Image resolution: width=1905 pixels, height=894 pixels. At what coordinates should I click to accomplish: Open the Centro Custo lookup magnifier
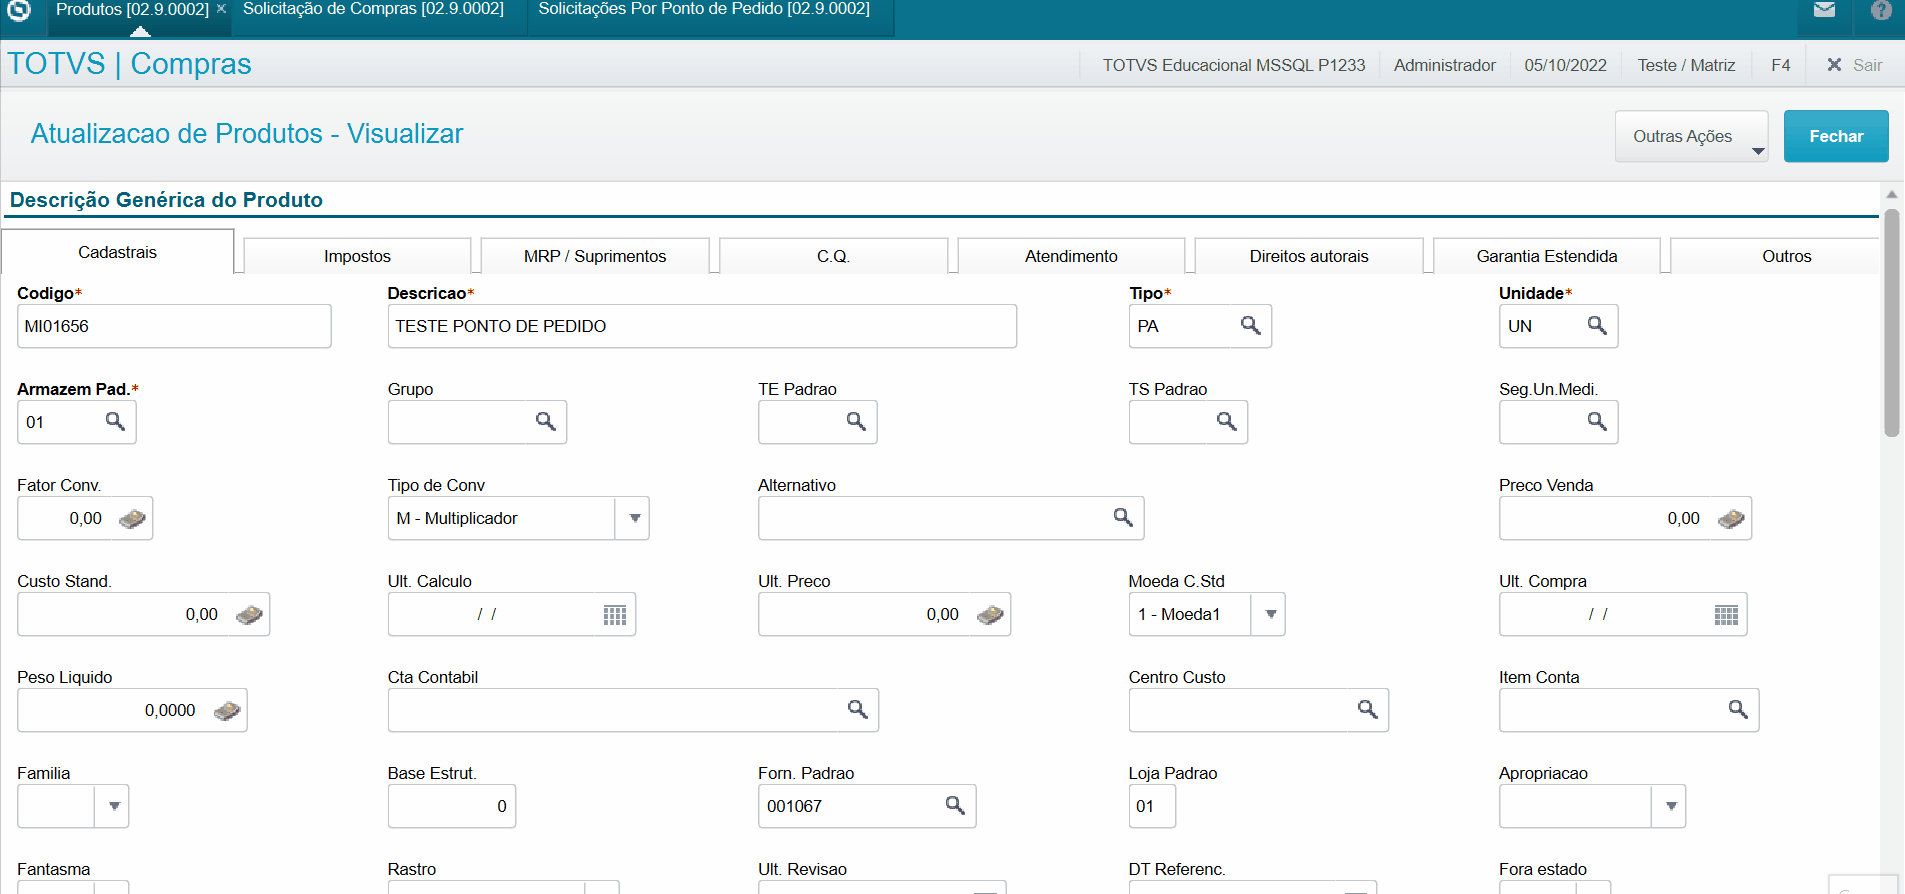point(1367,710)
